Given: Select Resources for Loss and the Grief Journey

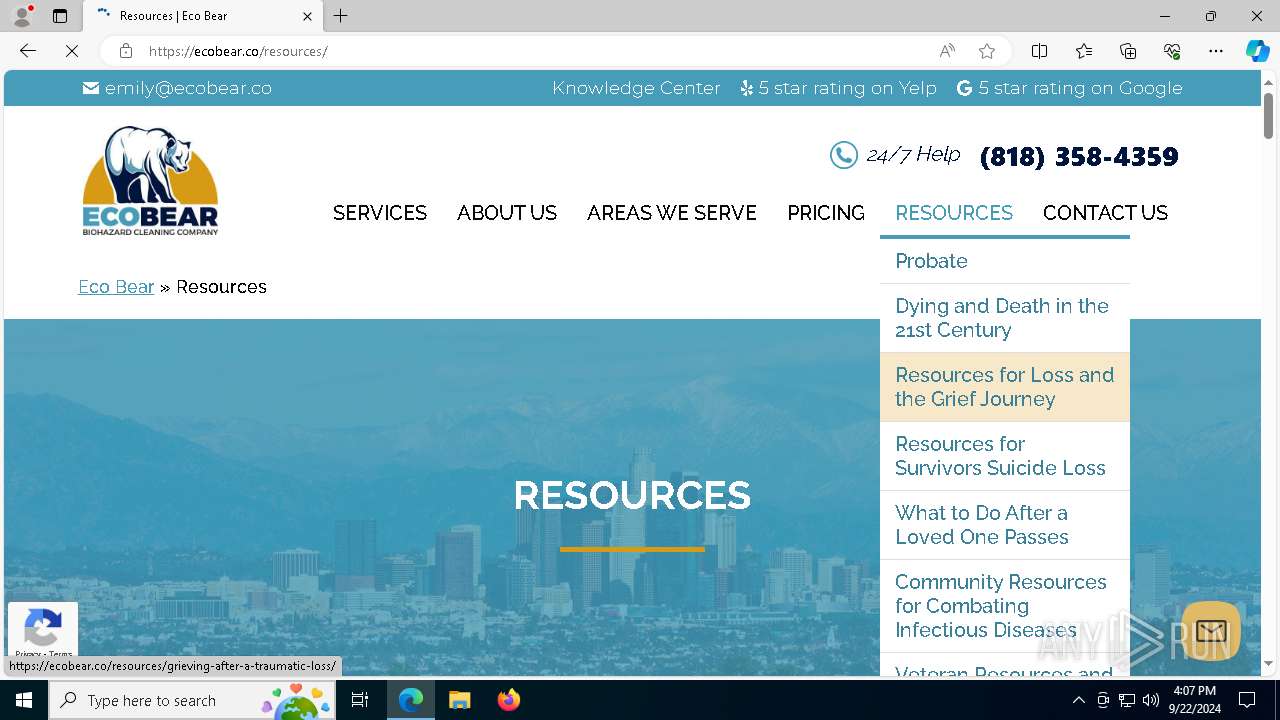Looking at the screenshot, I should click(1005, 387).
